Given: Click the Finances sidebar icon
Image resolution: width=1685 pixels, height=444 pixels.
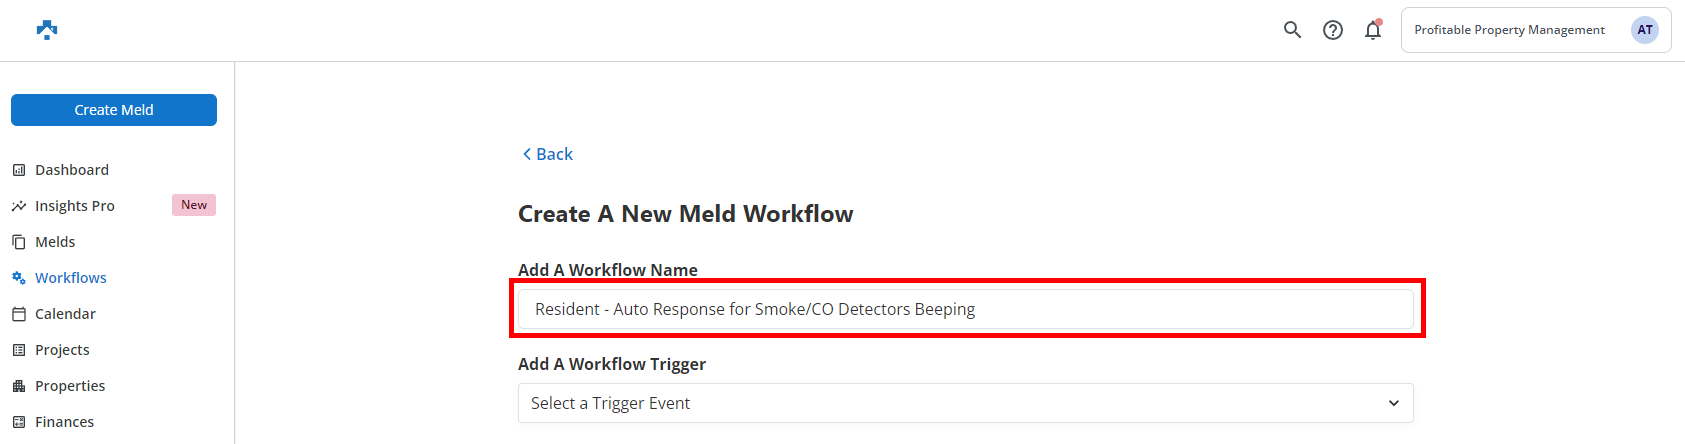Looking at the screenshot, I should coord(19,422).
